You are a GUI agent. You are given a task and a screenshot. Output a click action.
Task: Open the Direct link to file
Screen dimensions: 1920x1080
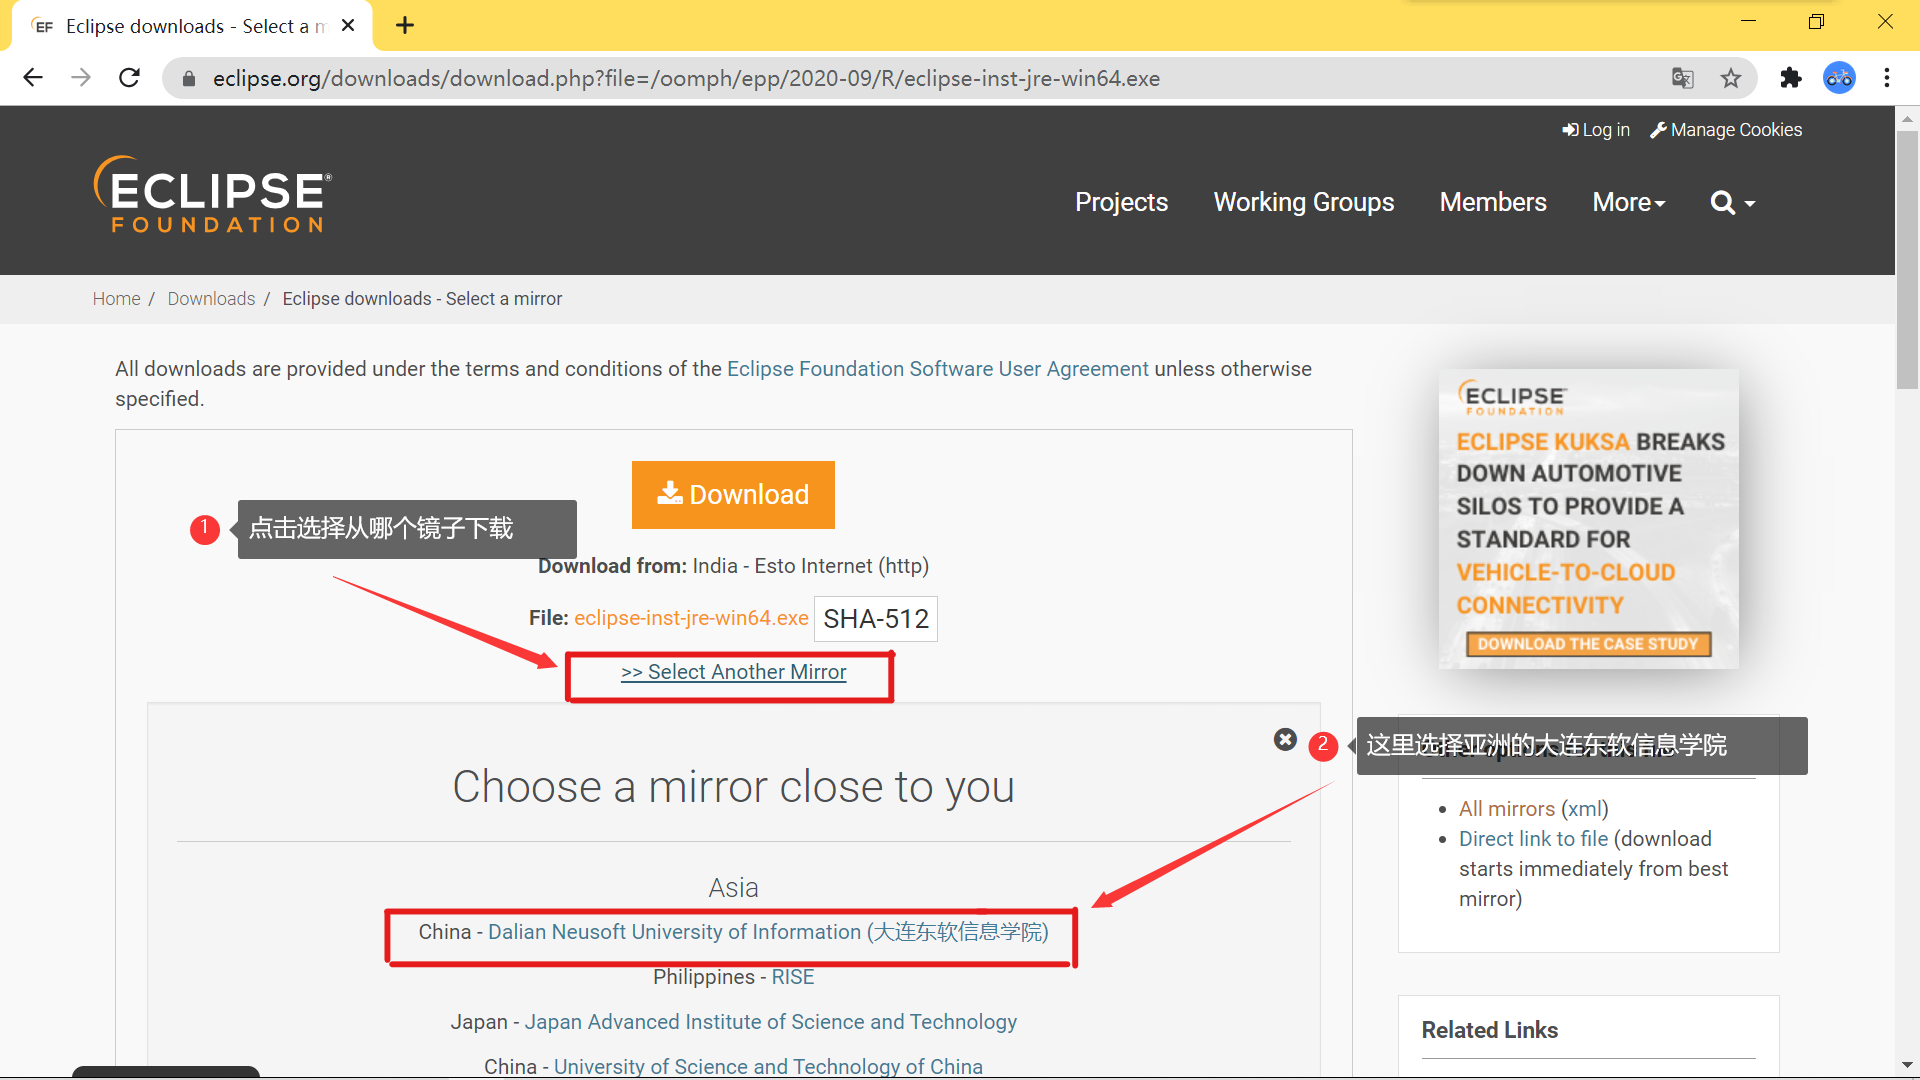point(1534,839)
